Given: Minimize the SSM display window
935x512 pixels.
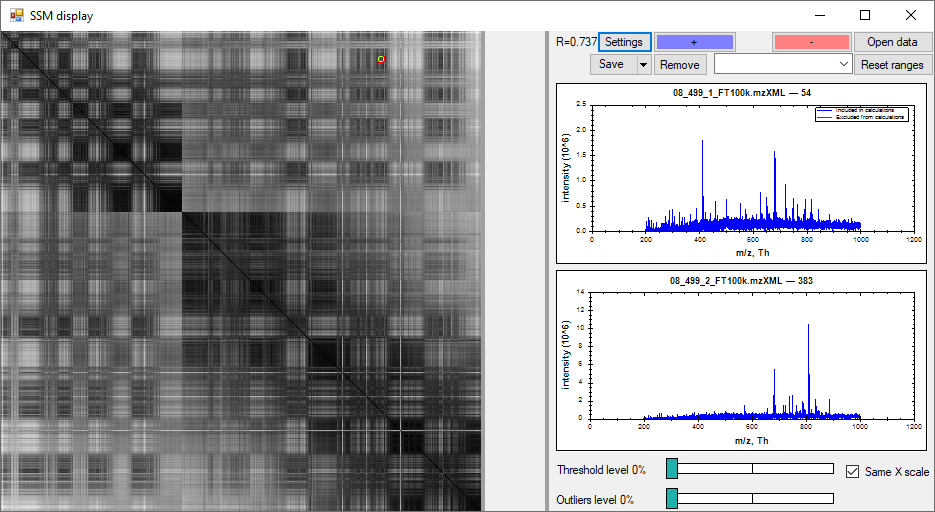Looking at the screenshot, I should [820, 15].
